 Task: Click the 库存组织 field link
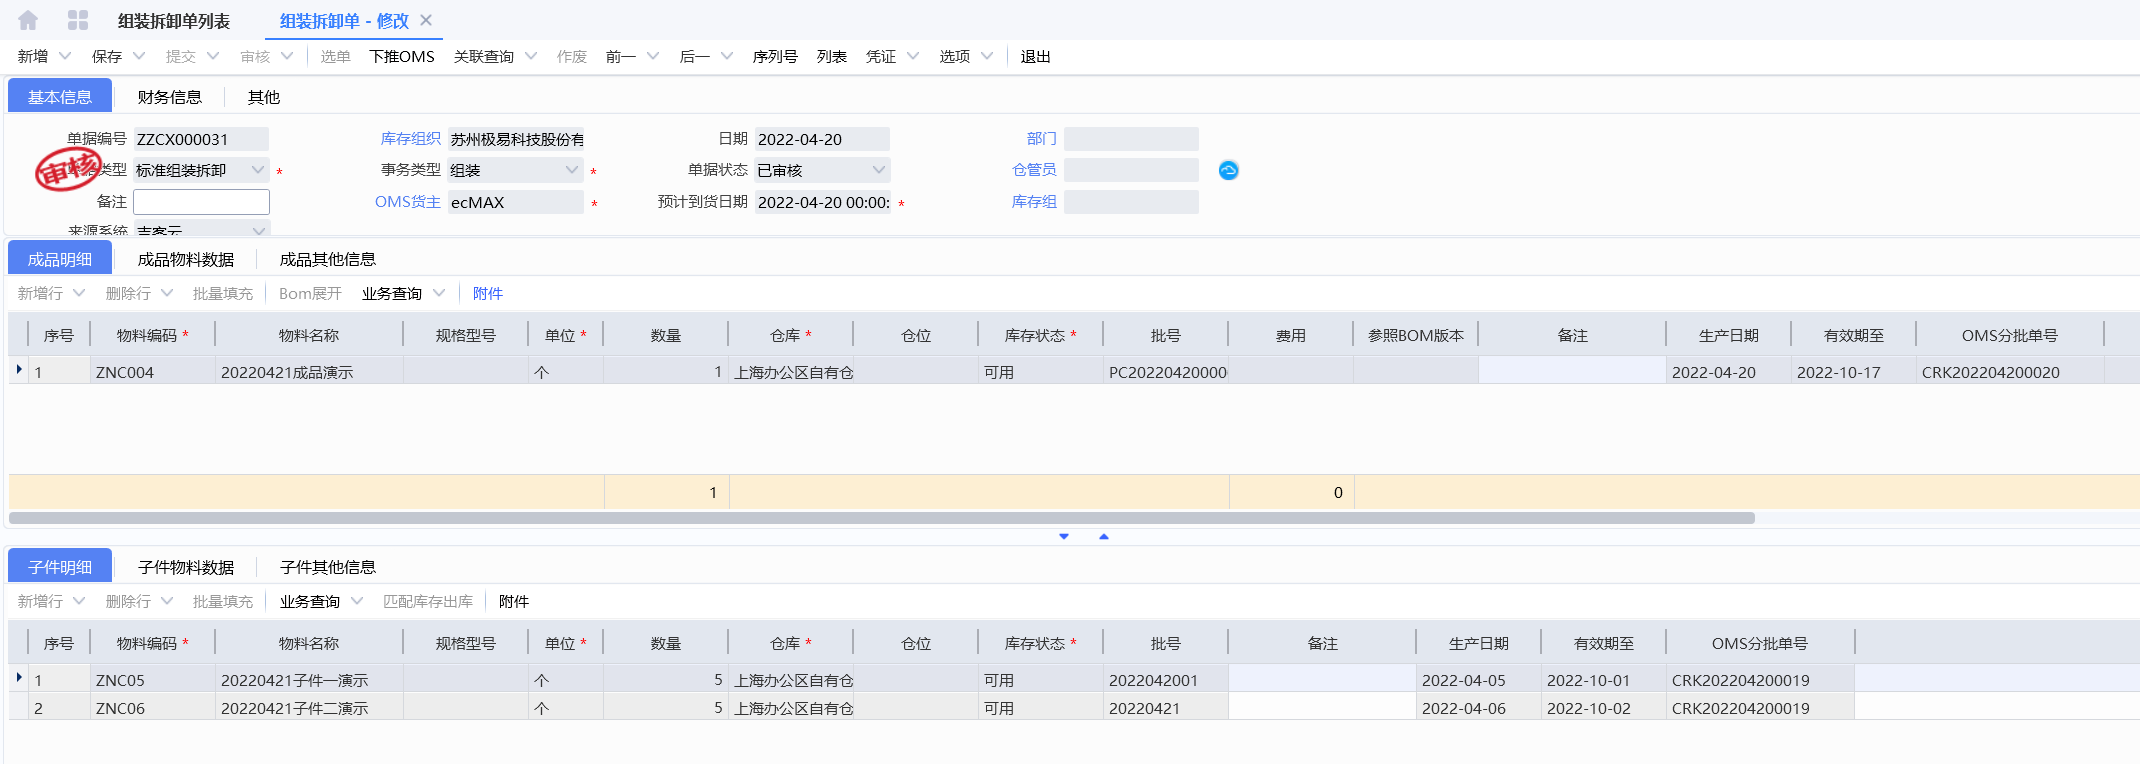pyautogui.click(x=411, y=139)
